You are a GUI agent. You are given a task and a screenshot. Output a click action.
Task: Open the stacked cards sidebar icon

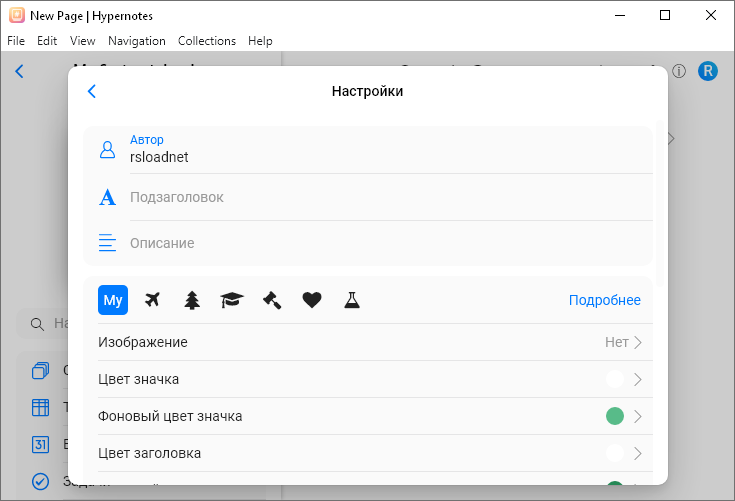click(x=40, y=371)
